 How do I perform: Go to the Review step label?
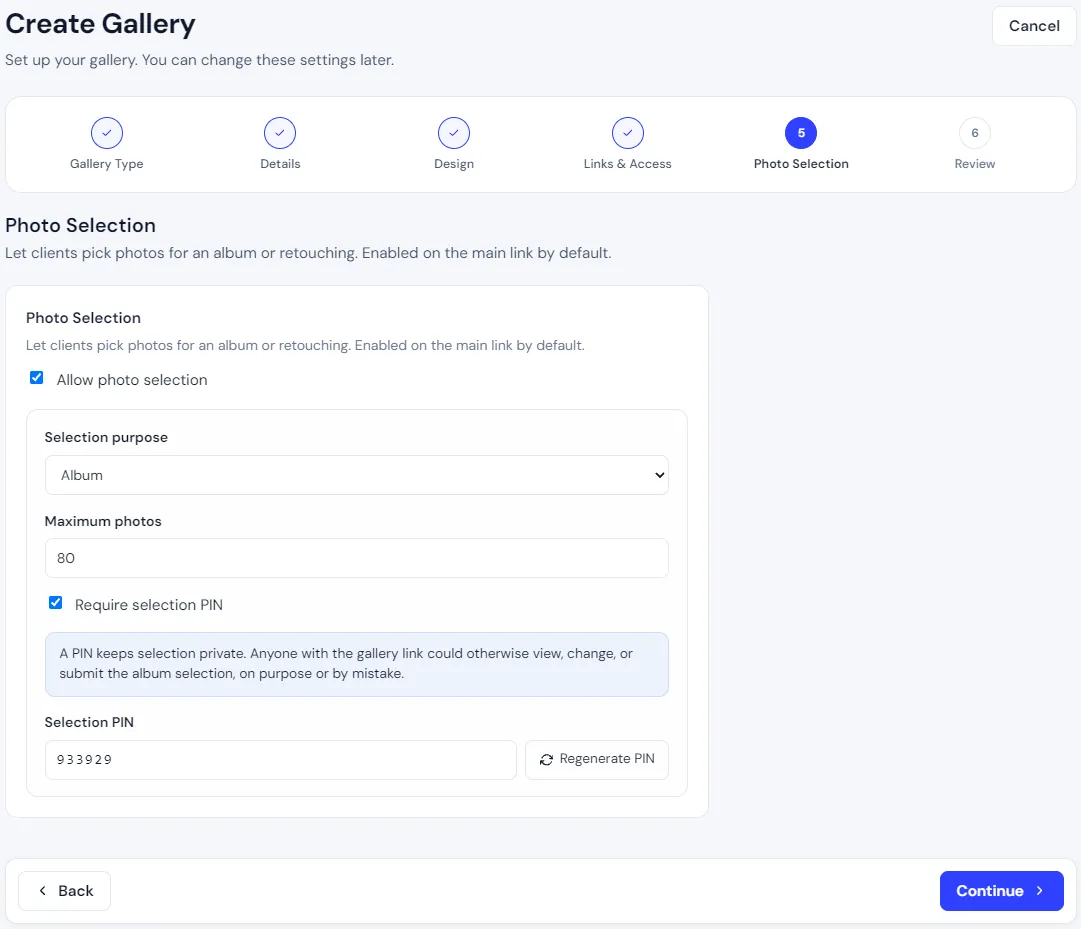coord(975,164)
